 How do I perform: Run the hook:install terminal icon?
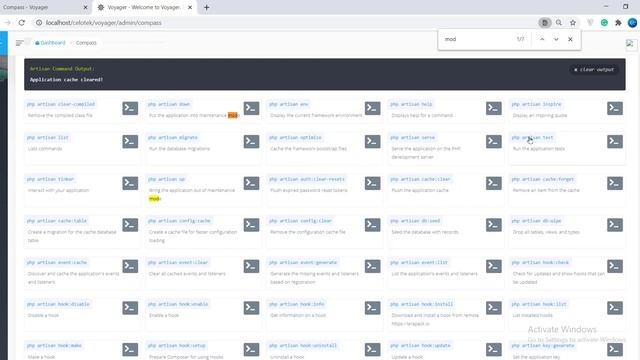tap(494, 308)
